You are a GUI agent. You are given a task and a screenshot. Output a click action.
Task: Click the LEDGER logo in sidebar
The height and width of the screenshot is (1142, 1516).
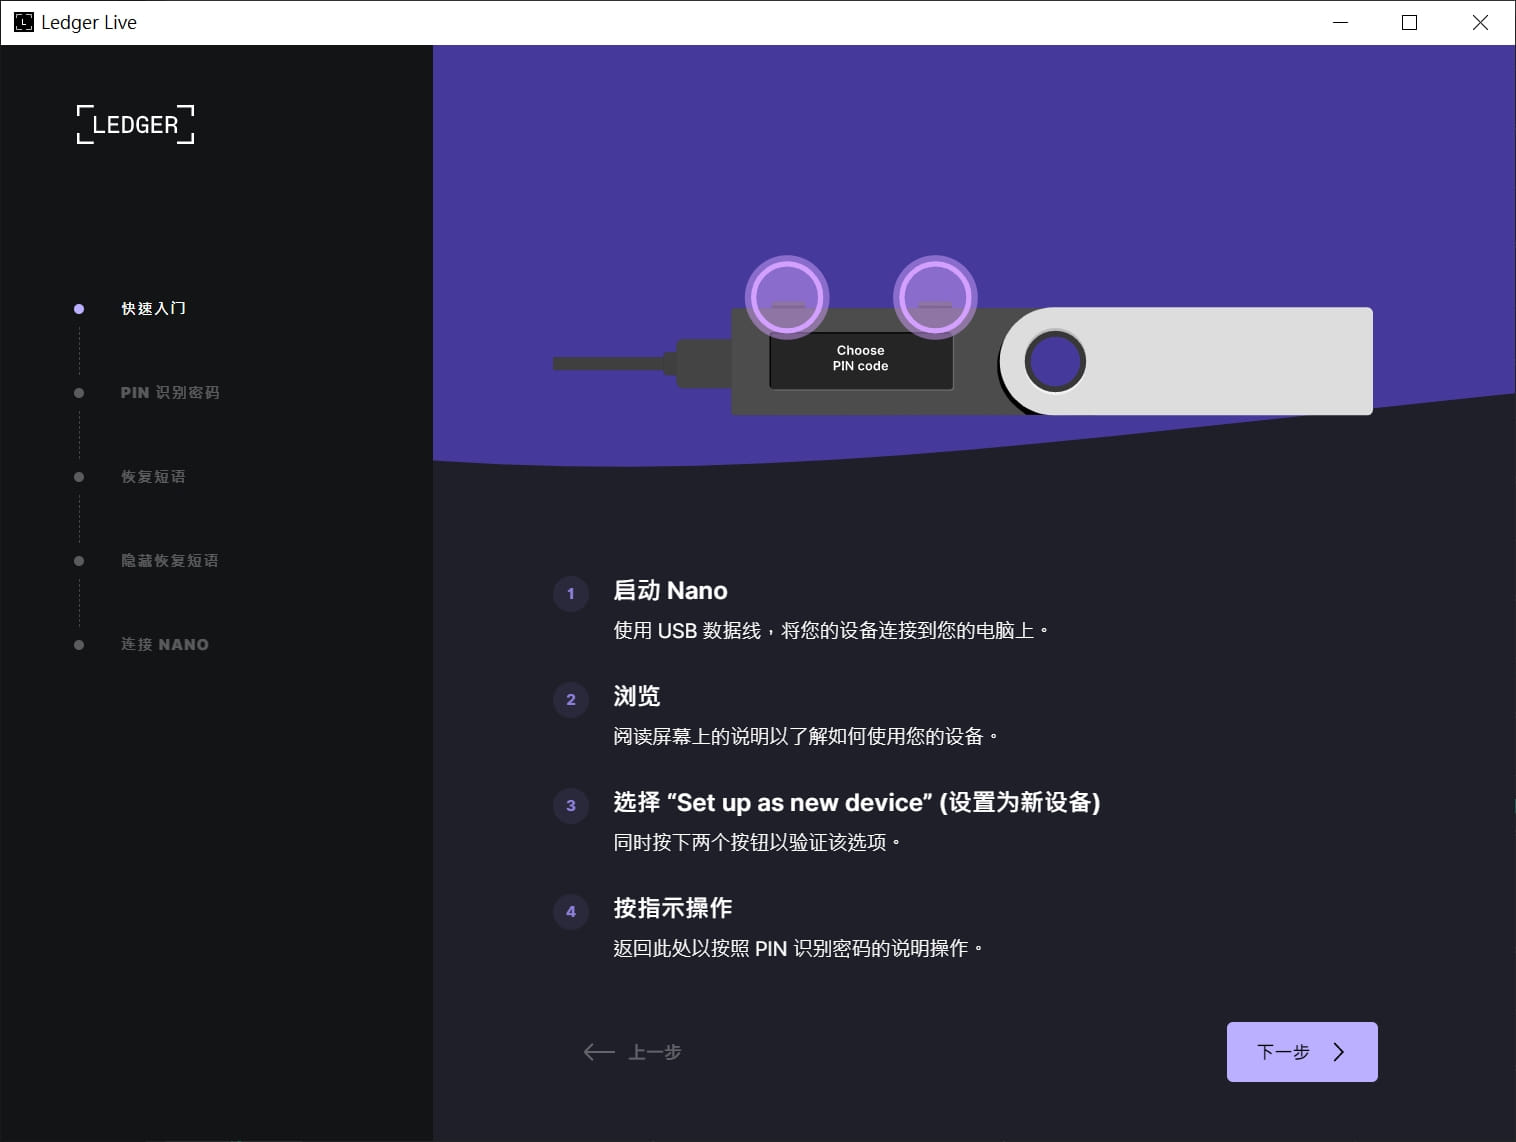(136, 125)
